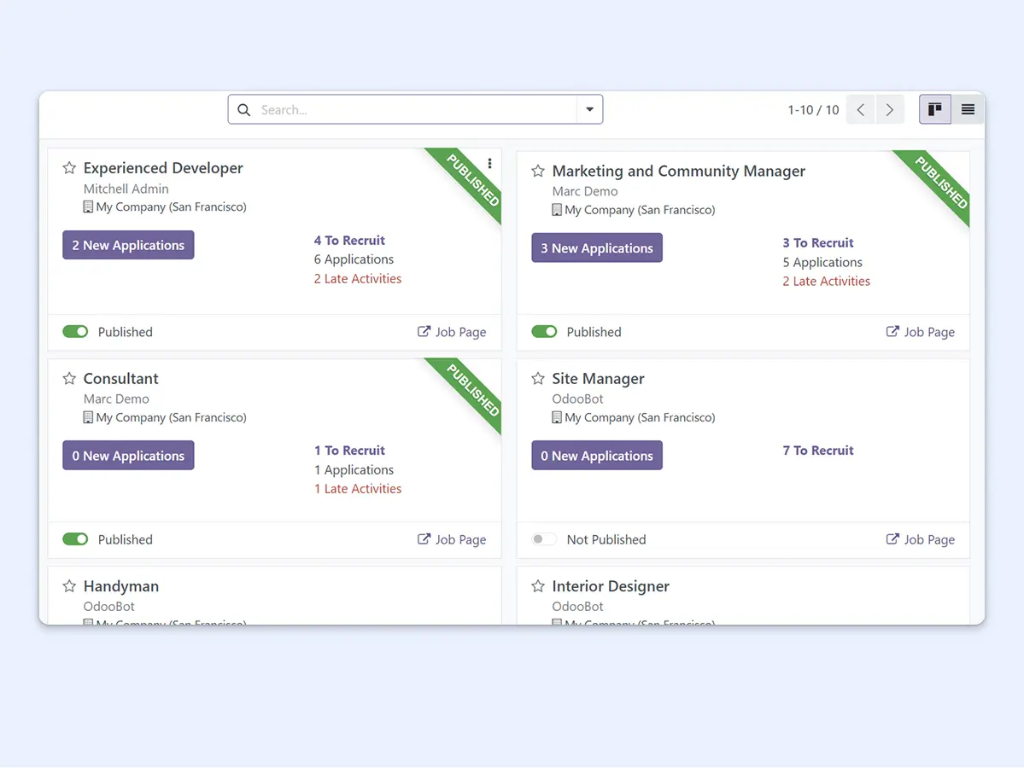Viewport: 1024px width, 768px height.
Task: View 2 Late Activities for Experienced Developer
Action: [x=357, y=279]
